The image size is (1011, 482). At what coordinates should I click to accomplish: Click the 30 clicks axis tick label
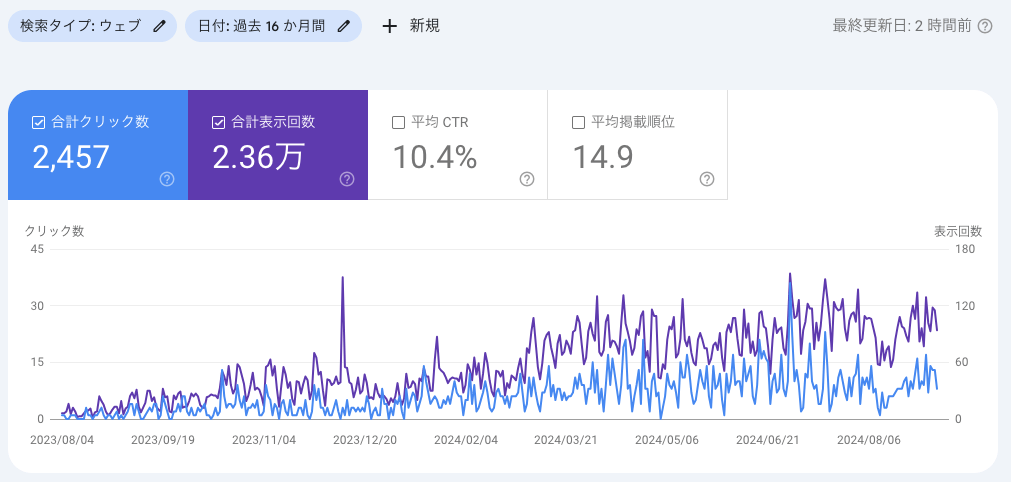tap(36, 305)
